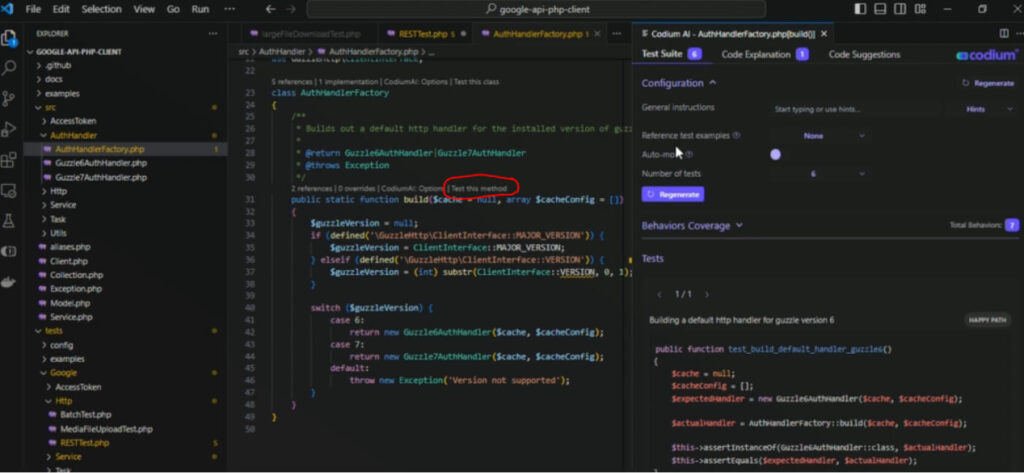Open MediaFileUploadTest.php in explorer
1024x473 pixels.
coord(106,429)
